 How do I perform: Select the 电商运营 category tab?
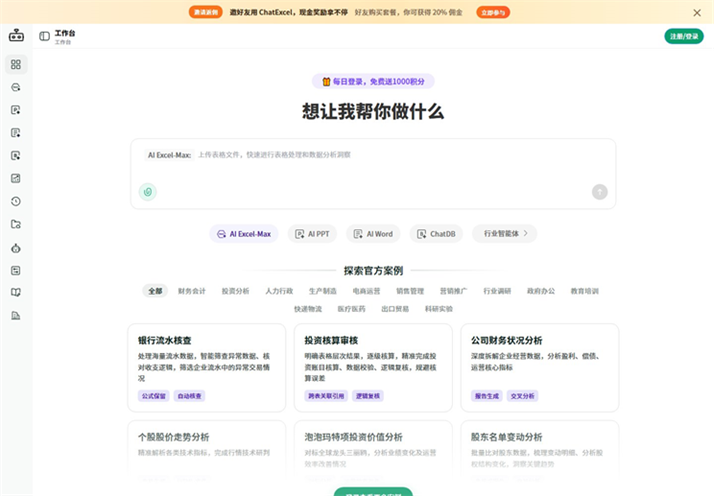click(x=366, y=291)
